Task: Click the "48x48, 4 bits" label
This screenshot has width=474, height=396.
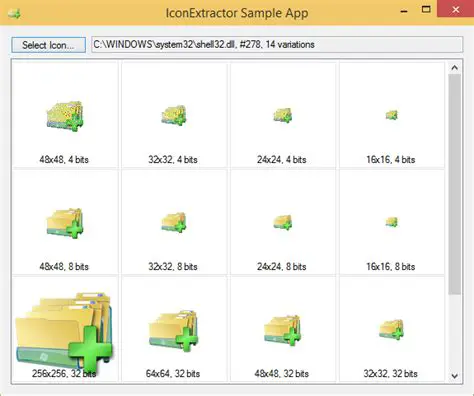Action: 64,160
